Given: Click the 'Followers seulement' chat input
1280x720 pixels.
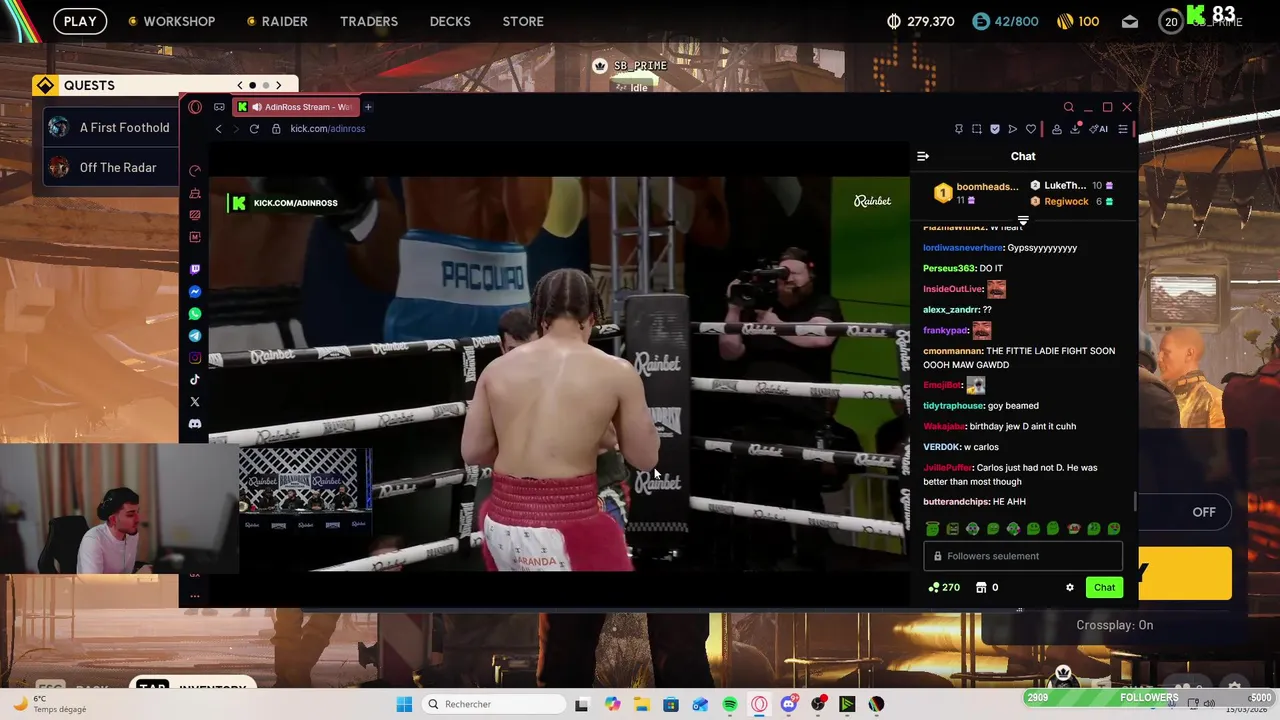Looking at the screenshot, I should tap(1023, 556).
